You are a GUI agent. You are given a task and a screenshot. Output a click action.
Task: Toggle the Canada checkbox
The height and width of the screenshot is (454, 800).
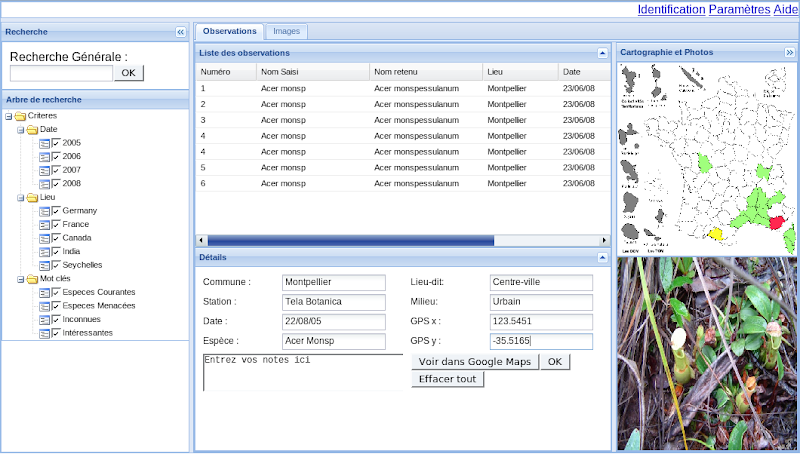[56, 238]
